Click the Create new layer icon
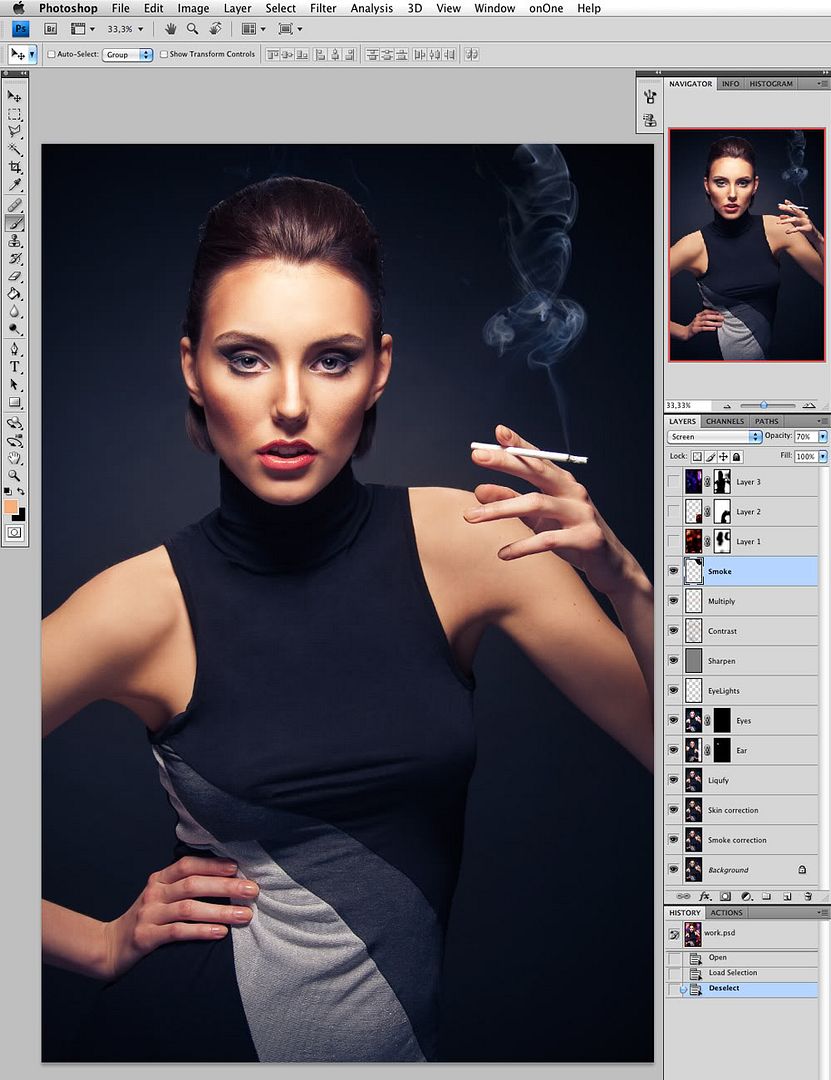 click(787, 896)
